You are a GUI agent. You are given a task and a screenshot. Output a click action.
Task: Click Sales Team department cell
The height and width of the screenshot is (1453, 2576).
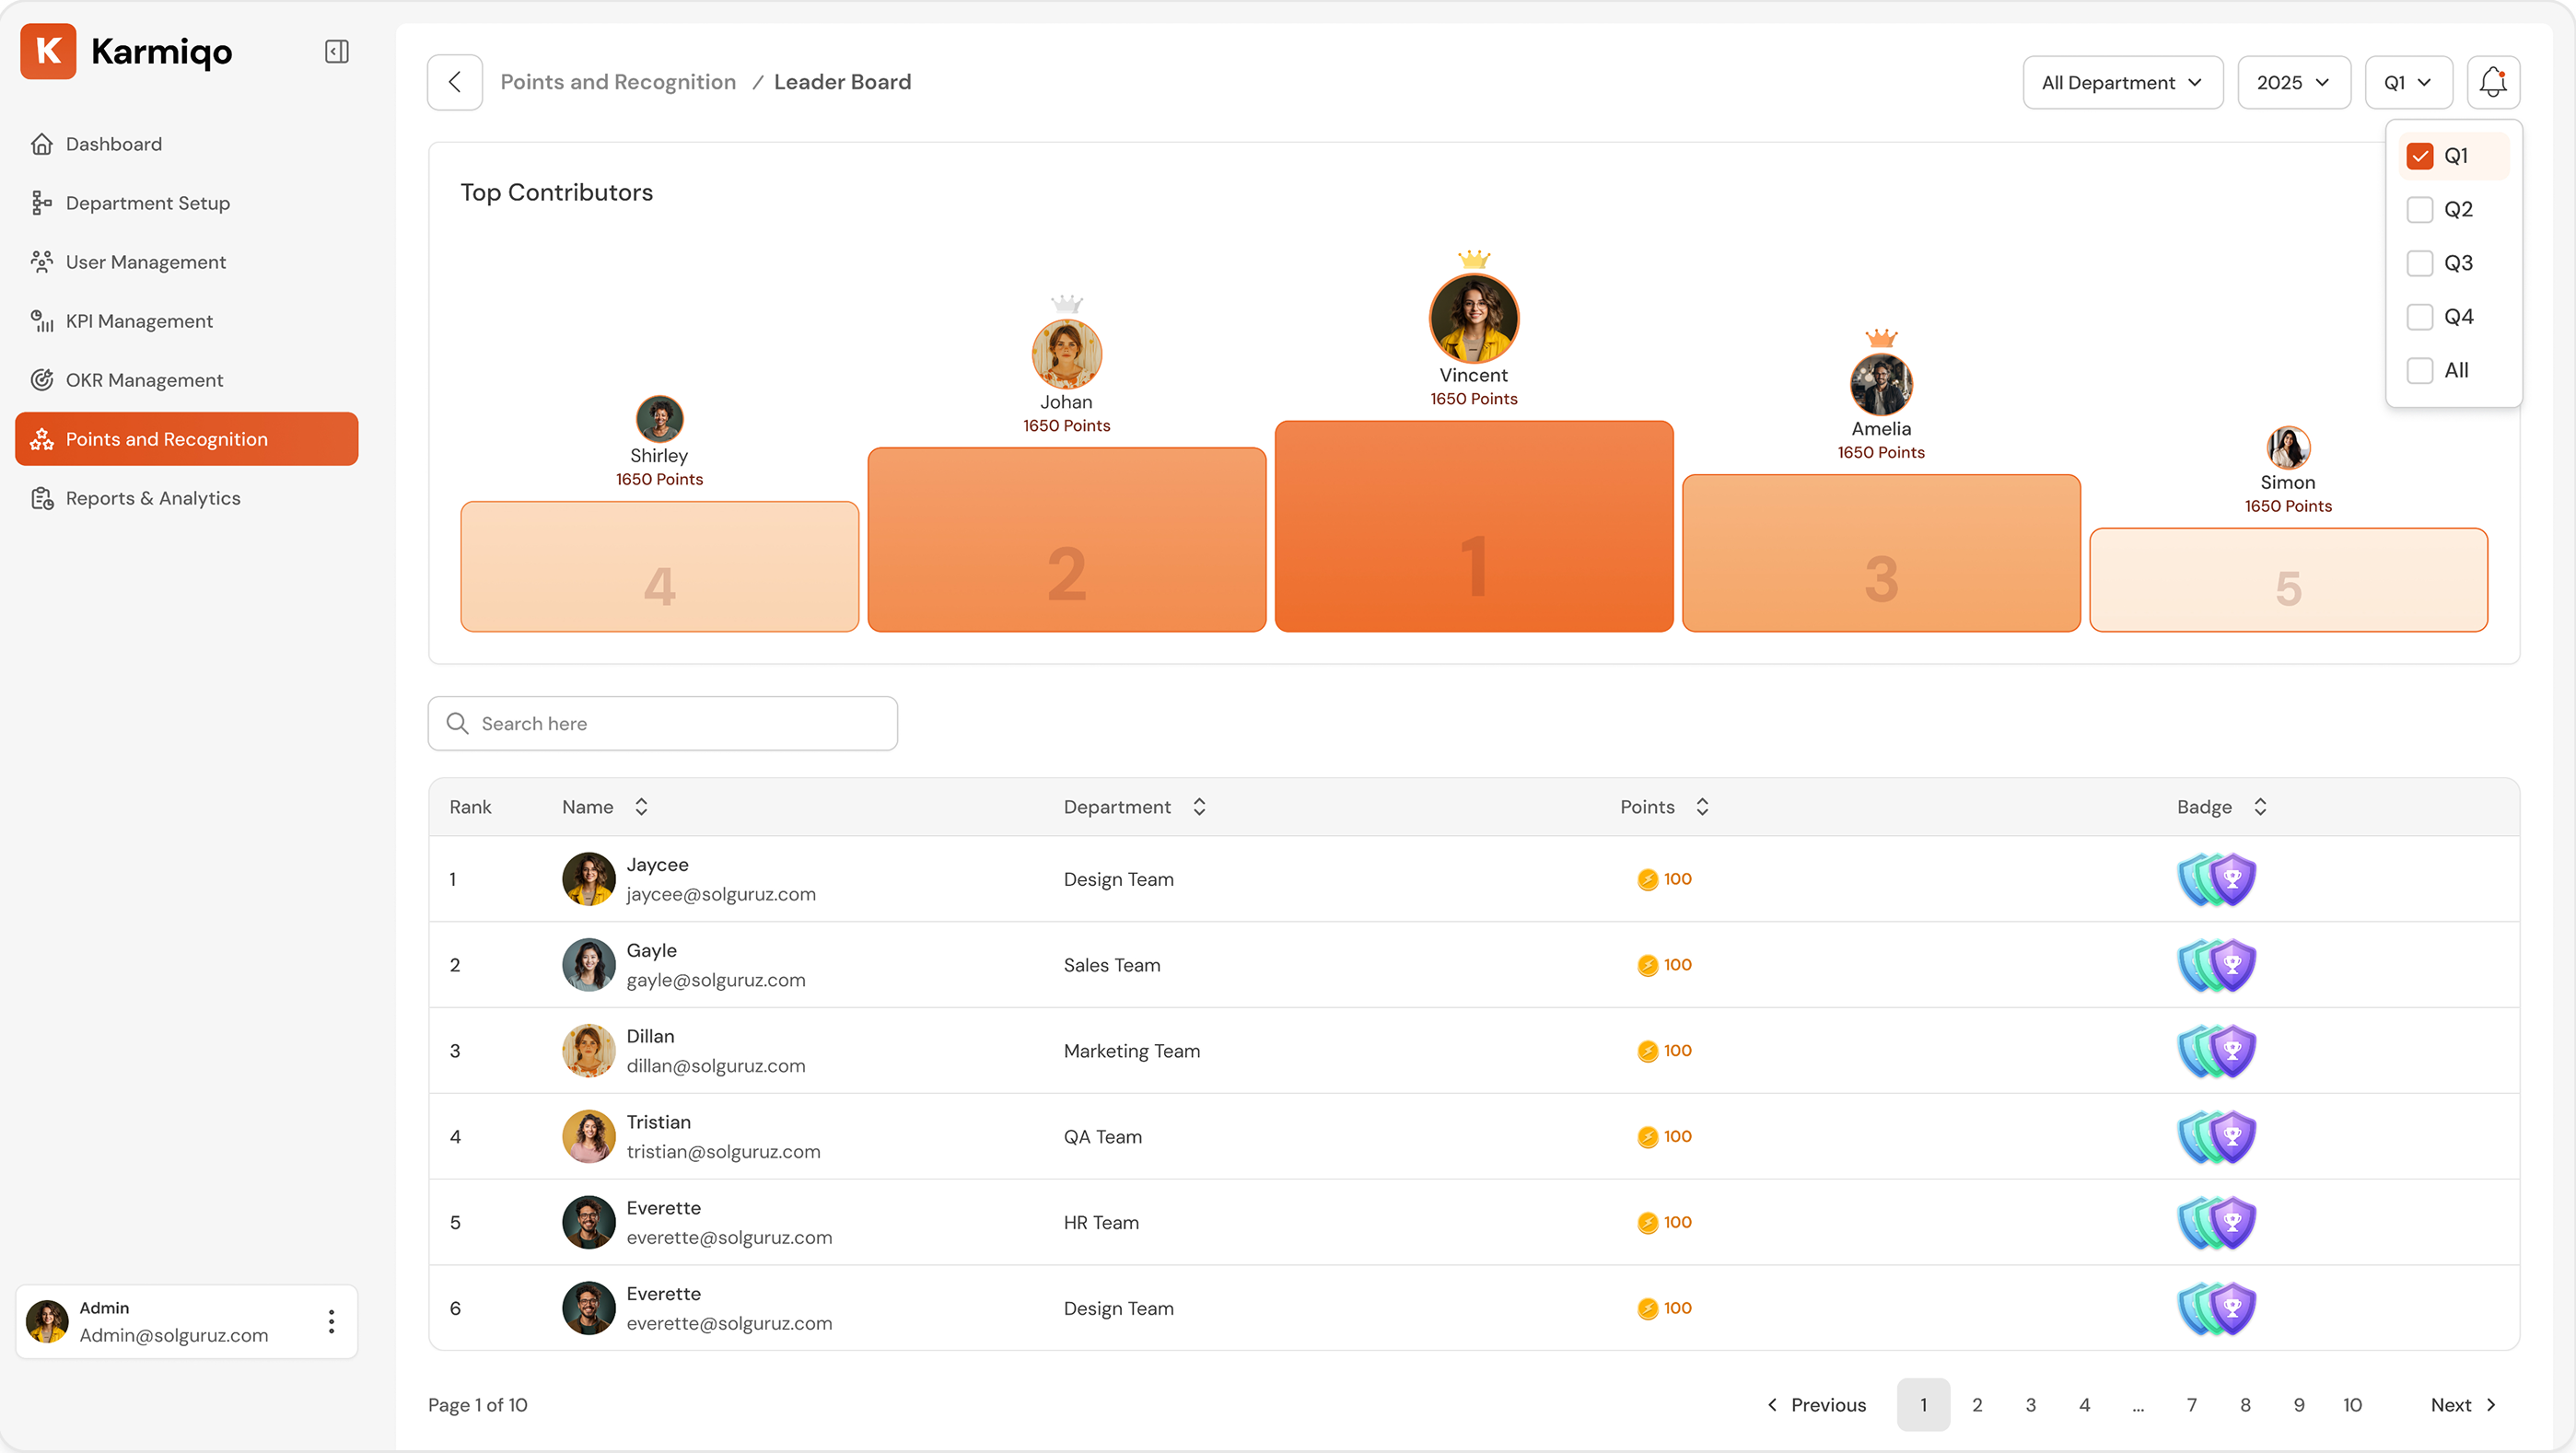[1112, 966]
